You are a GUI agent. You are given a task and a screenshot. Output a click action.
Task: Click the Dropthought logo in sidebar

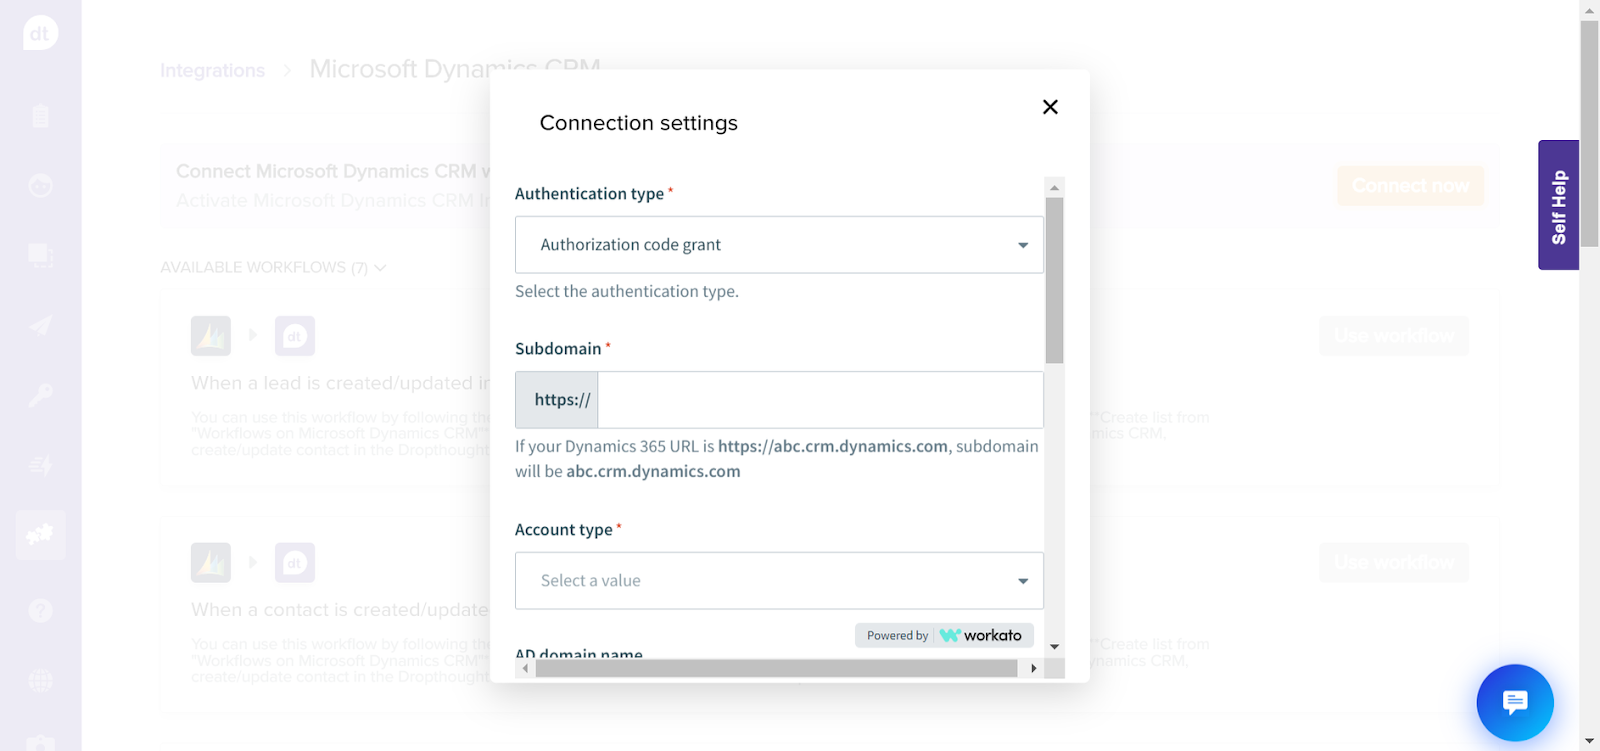tap(40, 33)
